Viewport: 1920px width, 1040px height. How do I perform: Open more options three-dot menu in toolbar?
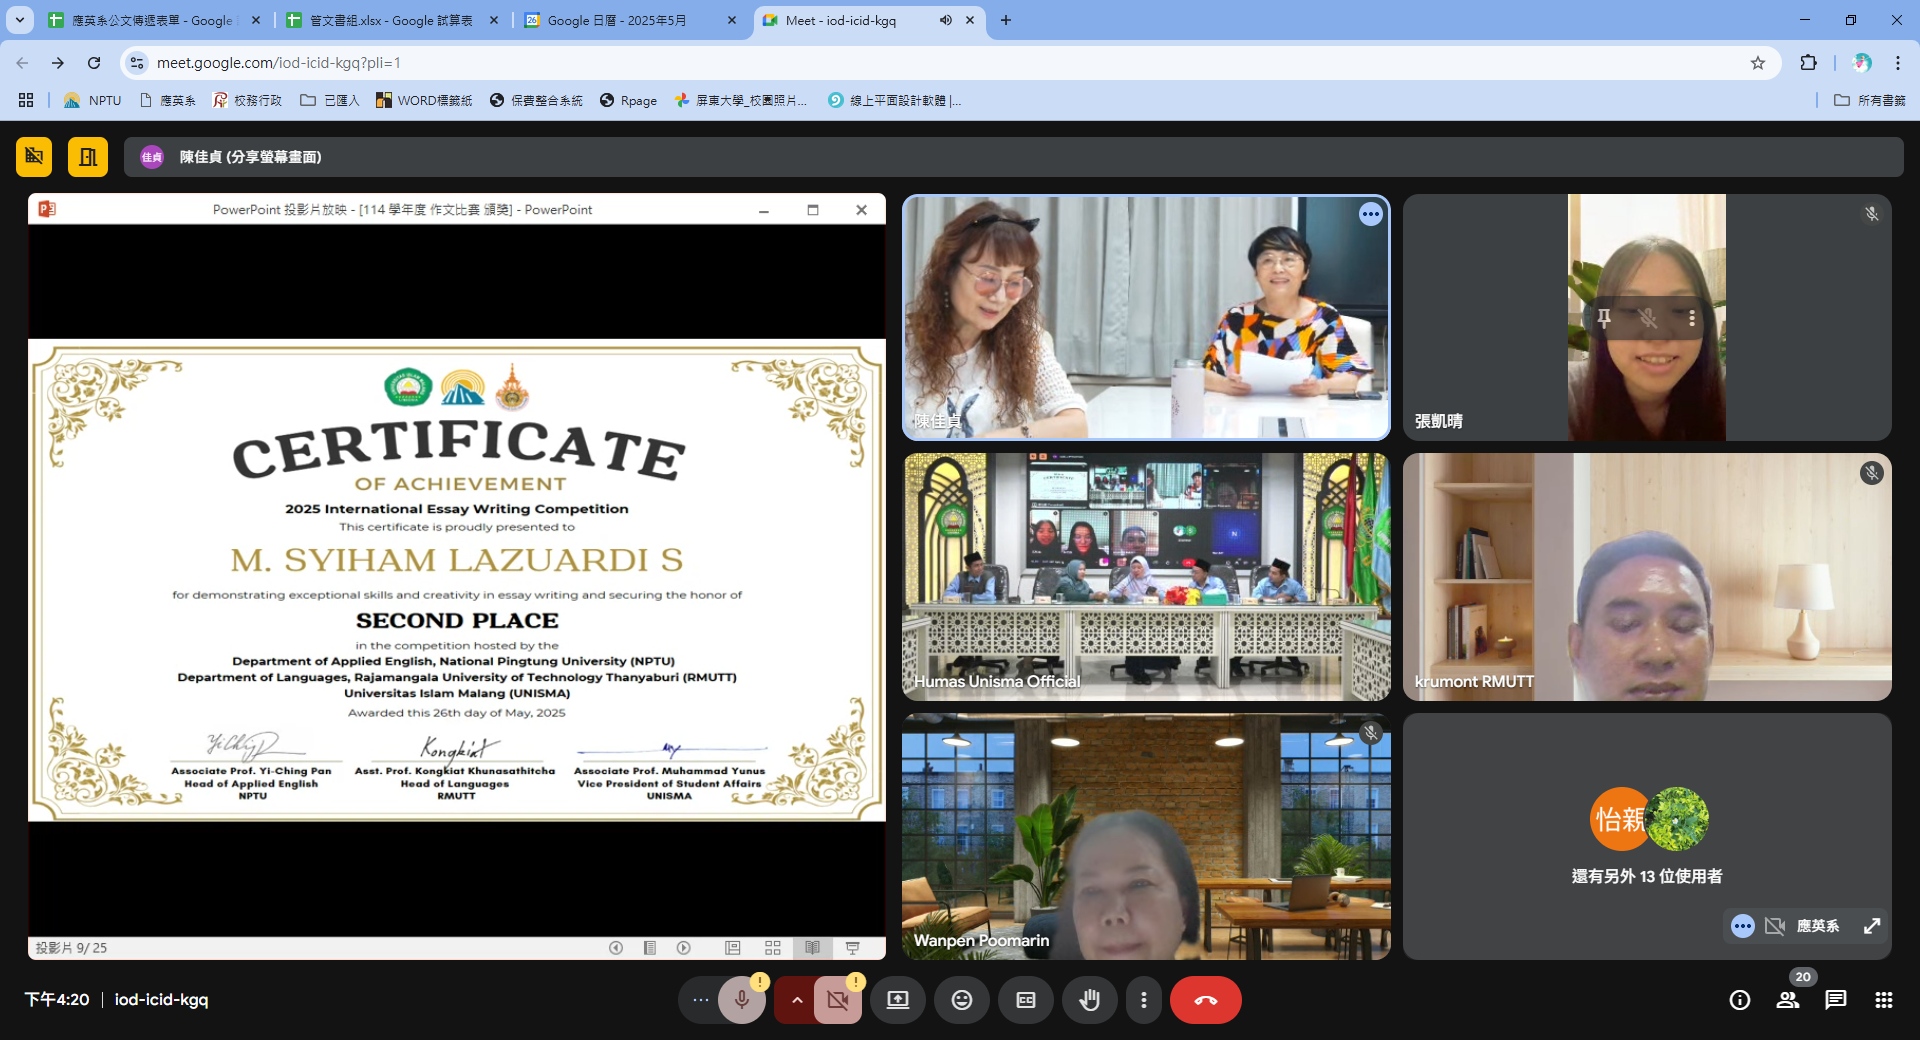pos(1143,1000)
